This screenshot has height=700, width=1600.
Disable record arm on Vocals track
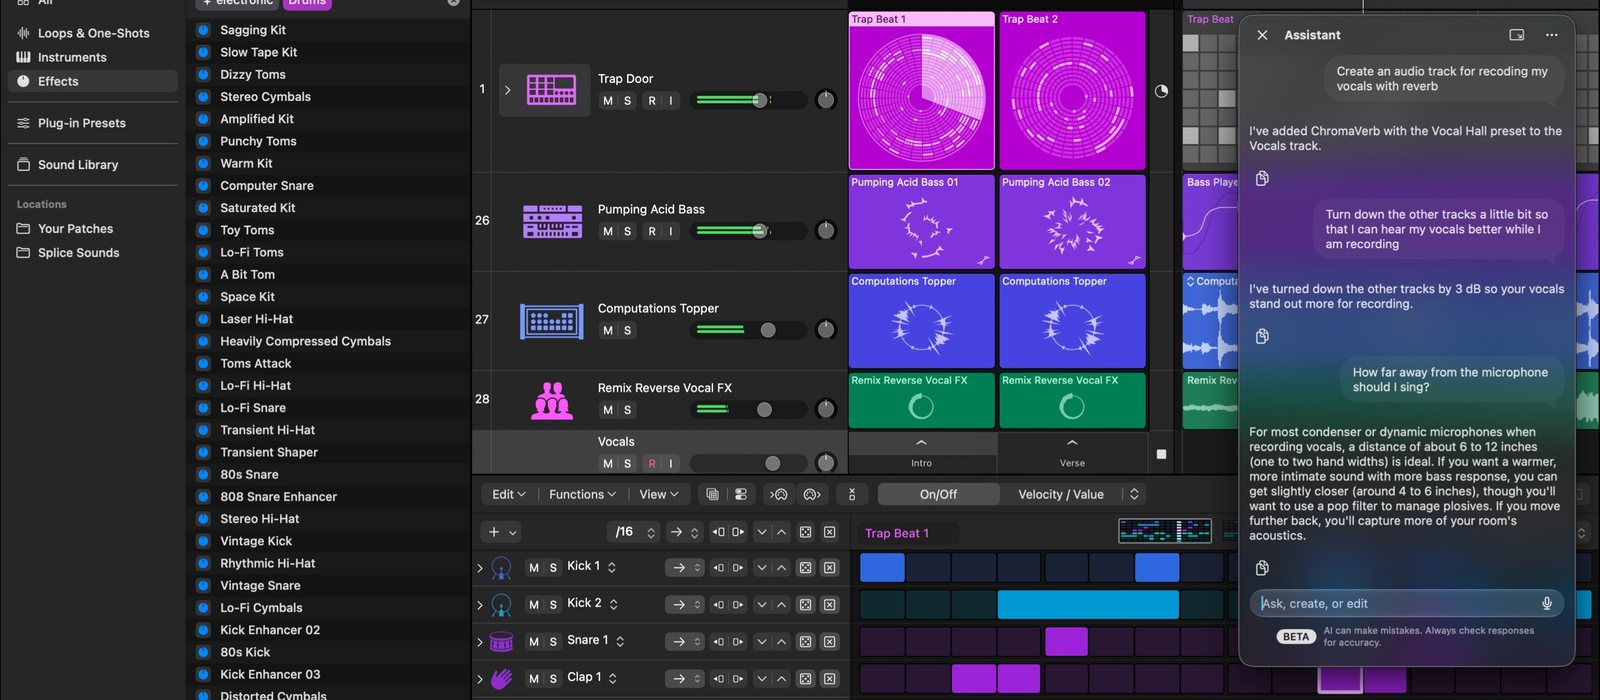click(652, 463)
